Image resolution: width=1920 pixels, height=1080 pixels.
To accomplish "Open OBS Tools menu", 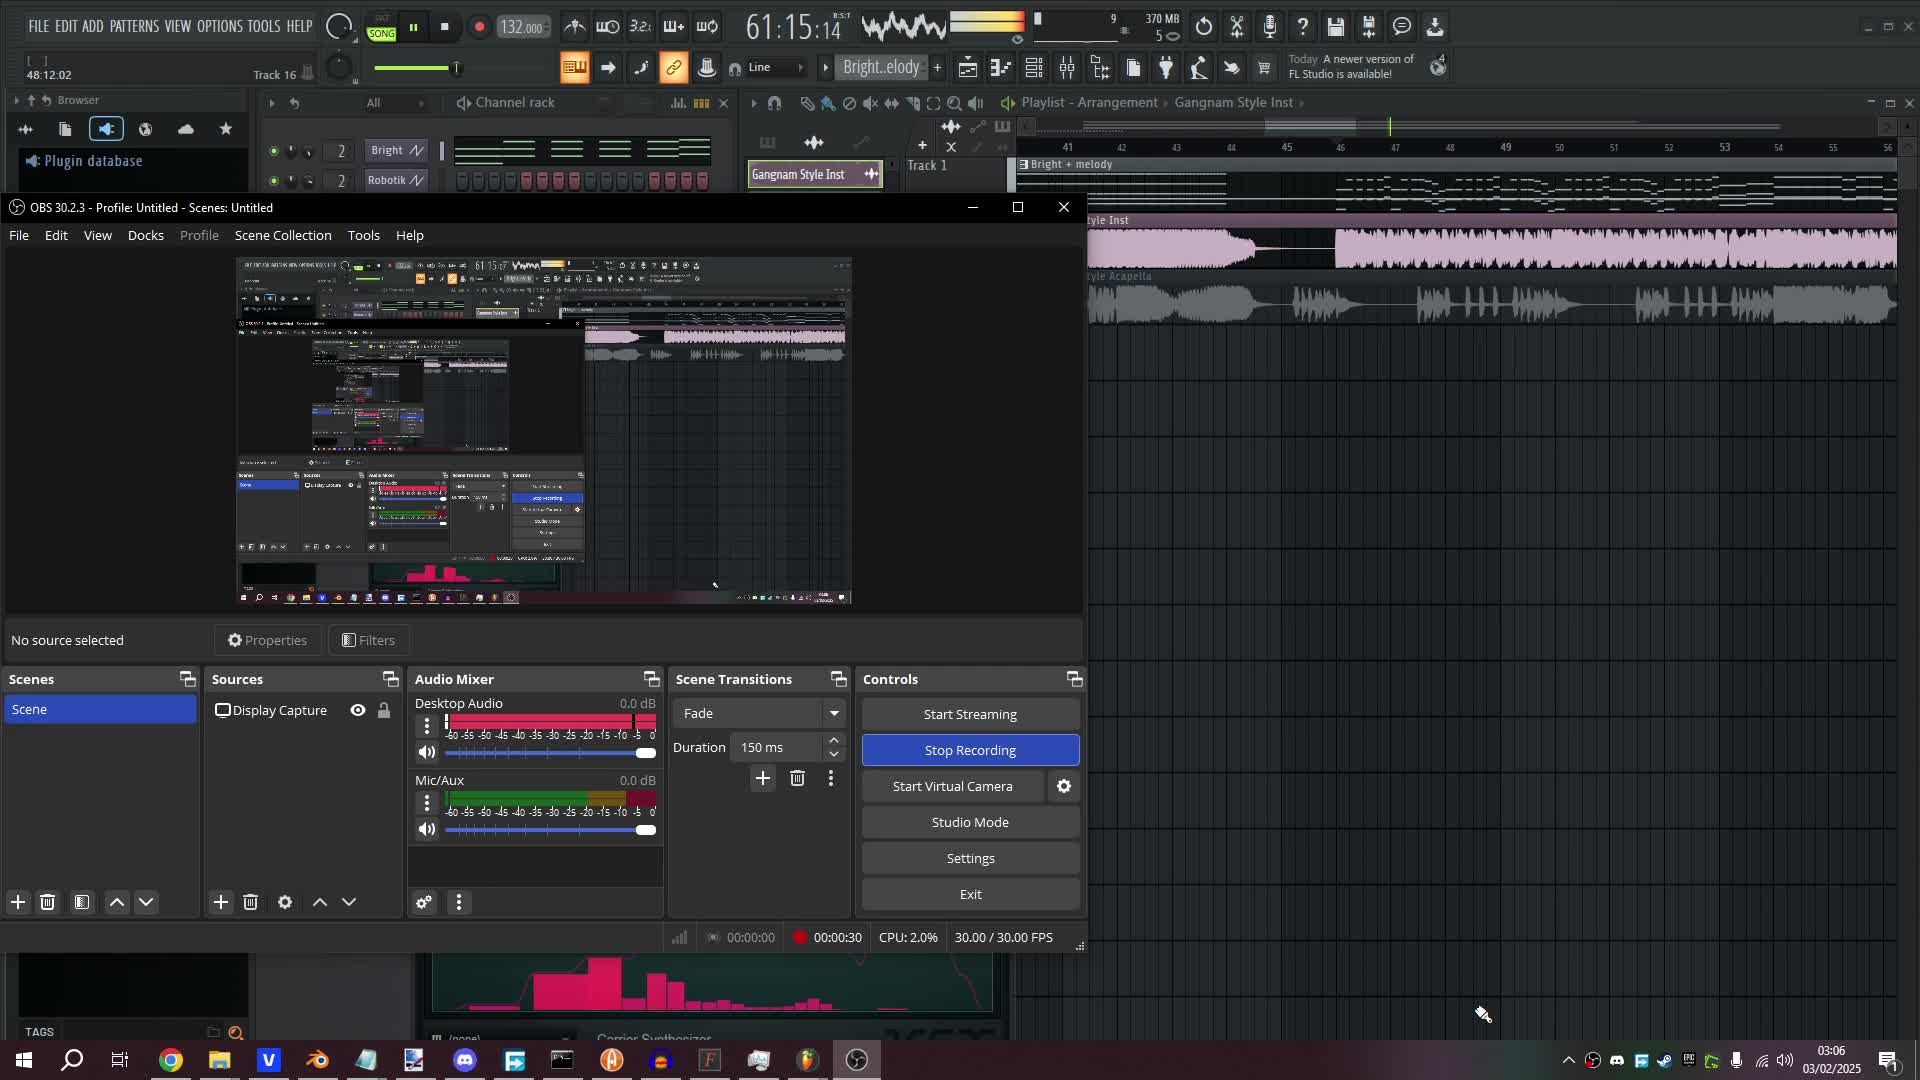I will point(364,235).
